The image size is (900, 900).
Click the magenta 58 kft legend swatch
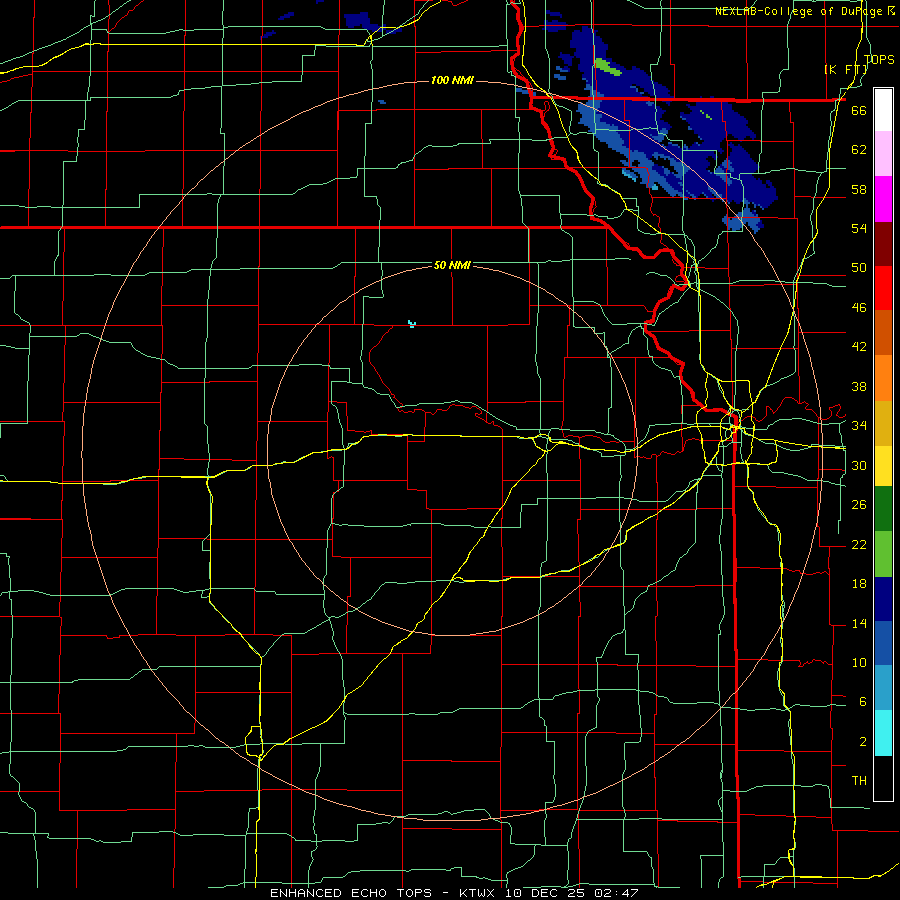click(x=883, y=199)
